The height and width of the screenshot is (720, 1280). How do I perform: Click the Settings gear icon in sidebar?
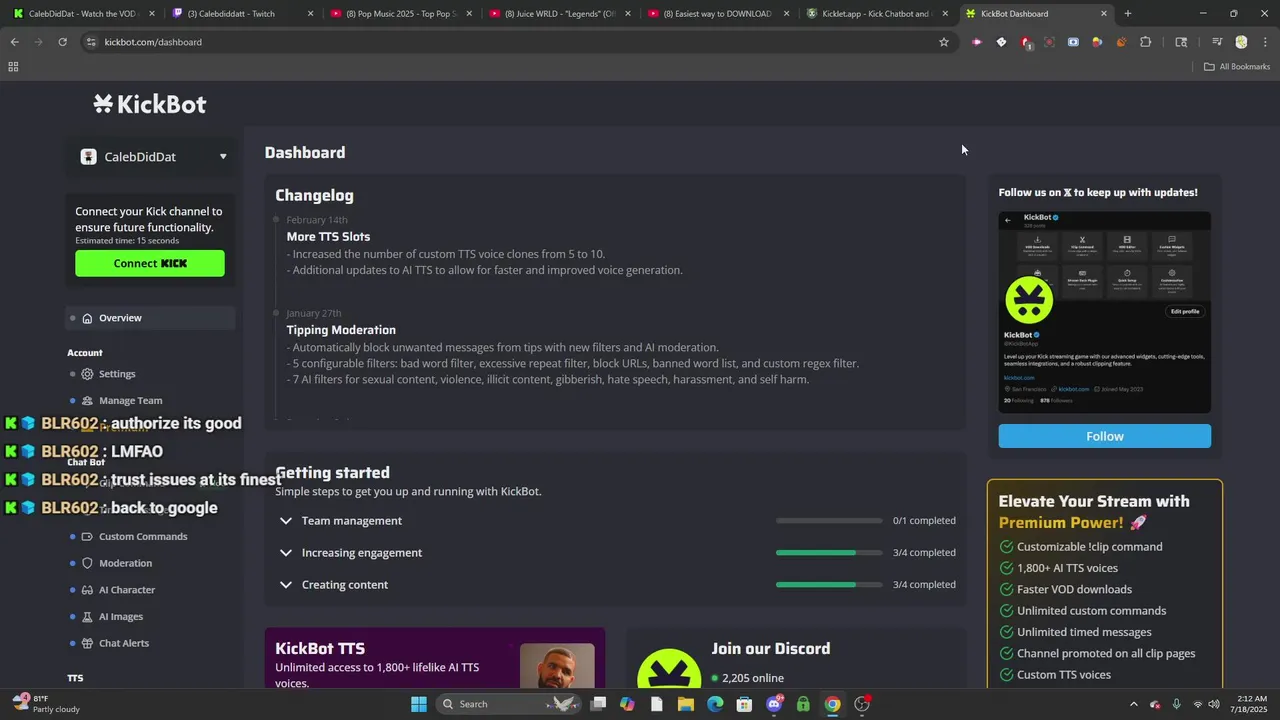tap(87, 374)
